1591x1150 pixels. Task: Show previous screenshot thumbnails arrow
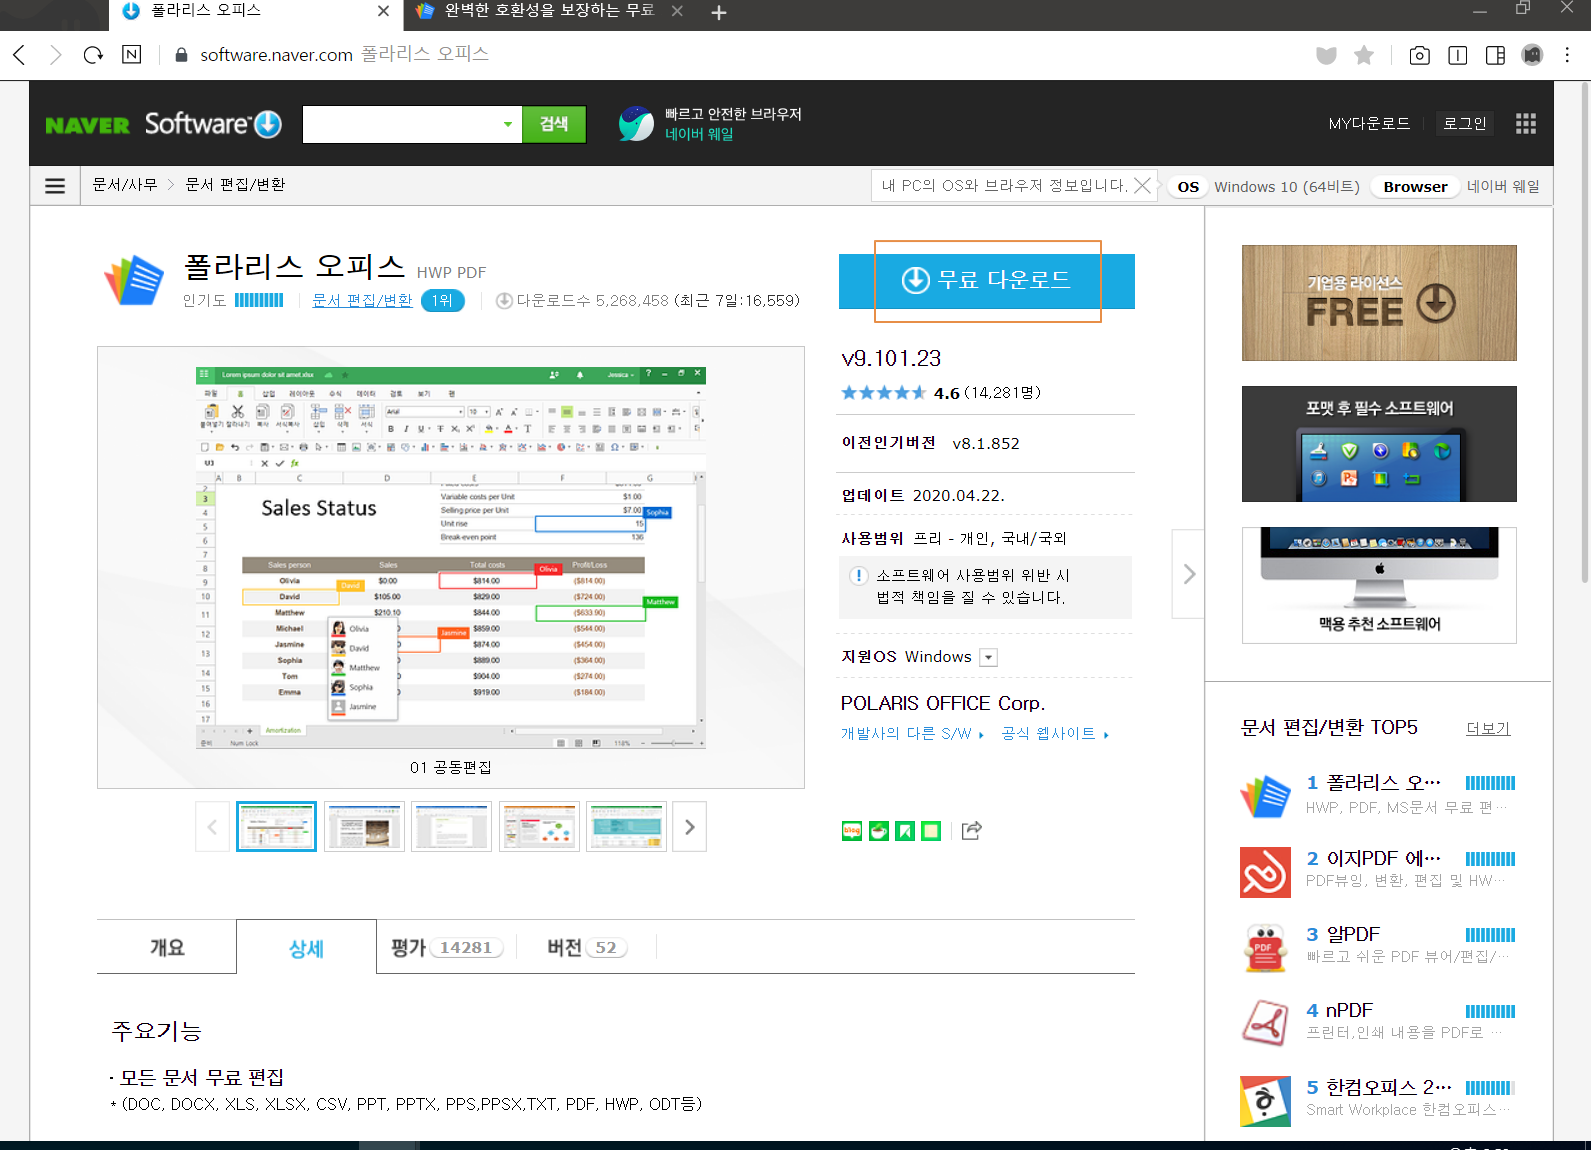click(212, 827)
